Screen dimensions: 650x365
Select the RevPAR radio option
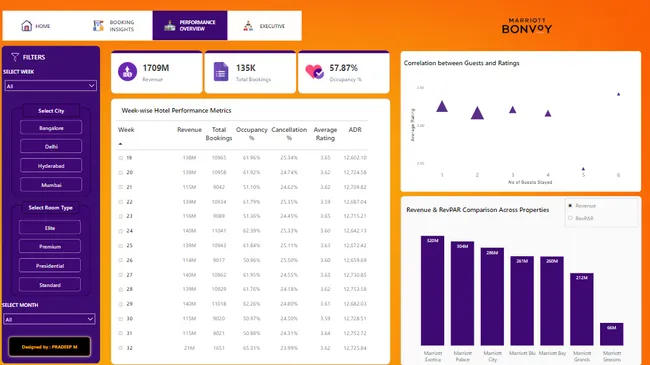click(x=570, y=218)
